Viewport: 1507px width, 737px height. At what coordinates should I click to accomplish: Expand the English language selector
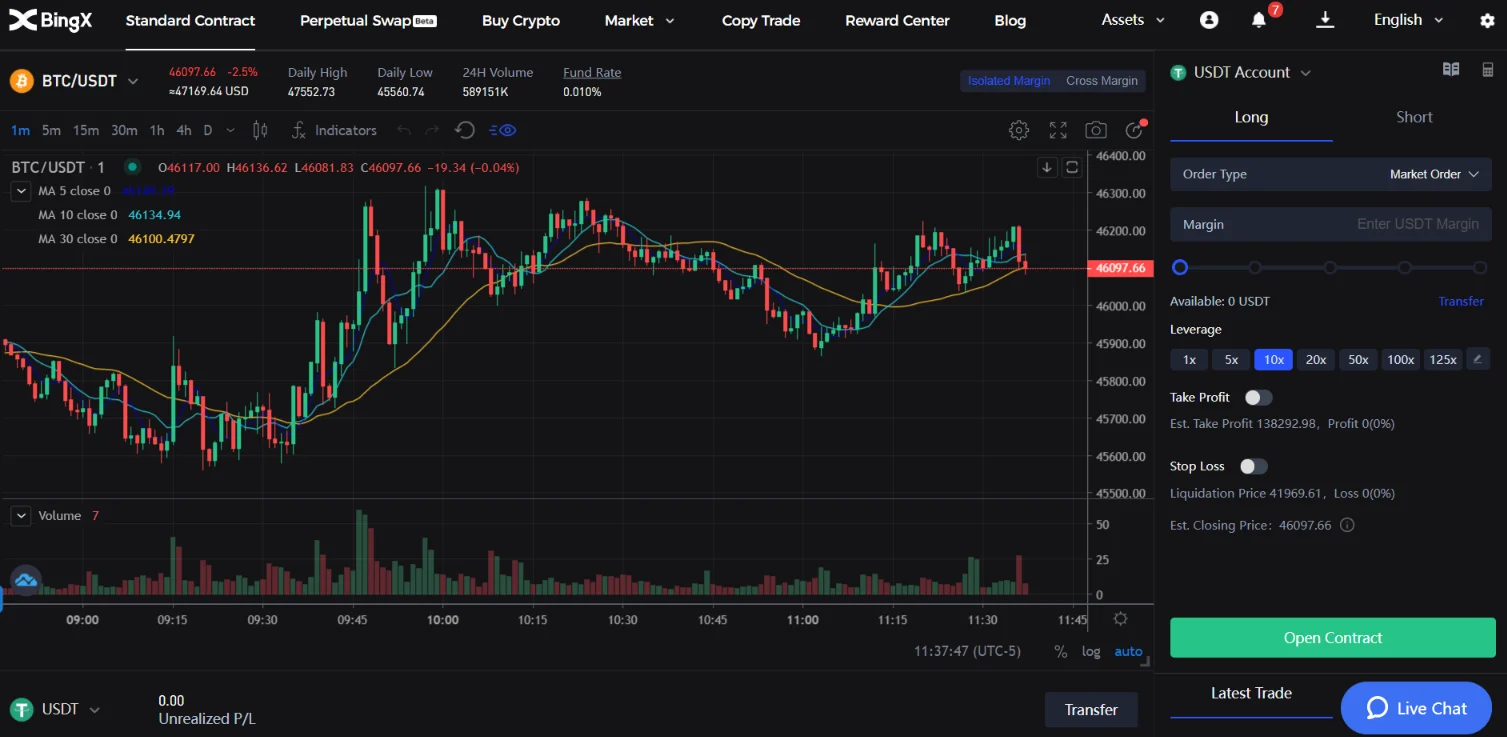[1409, 20]
